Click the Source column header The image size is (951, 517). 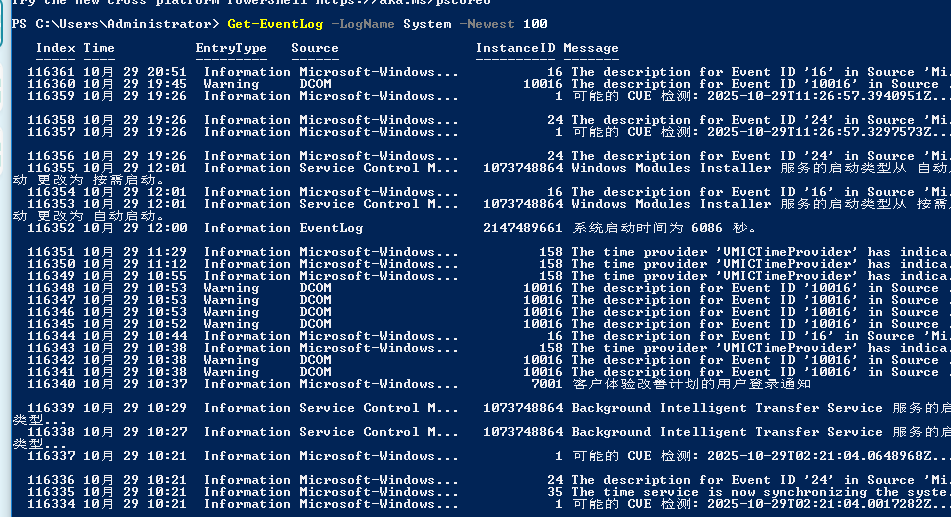[x=315, y=48]
